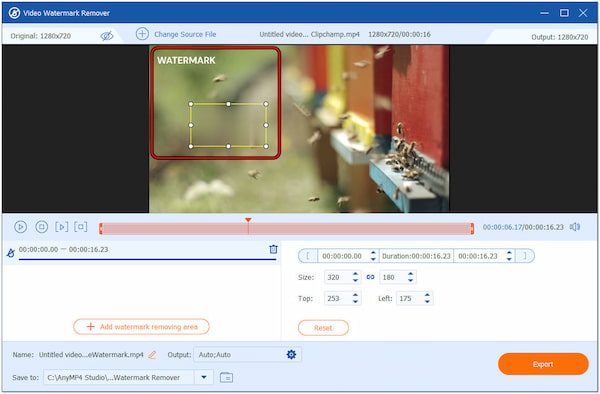Click the end time field 00:00:16.23
The width and height of the screenshot is (600, 394).
coord(478,256)
